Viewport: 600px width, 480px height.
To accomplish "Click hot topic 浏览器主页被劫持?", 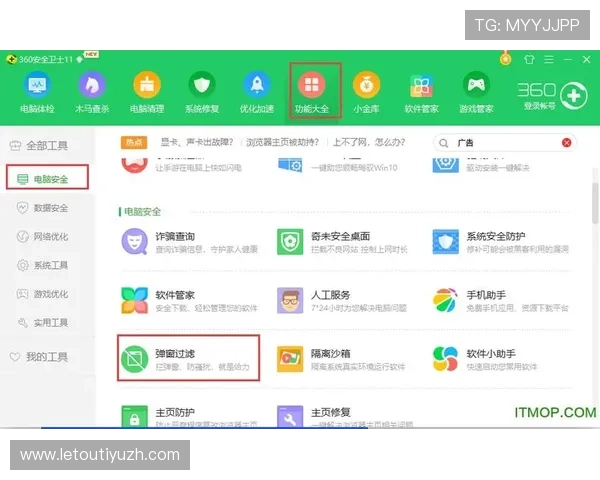I will pyautogui.click(x=282, y=142).
